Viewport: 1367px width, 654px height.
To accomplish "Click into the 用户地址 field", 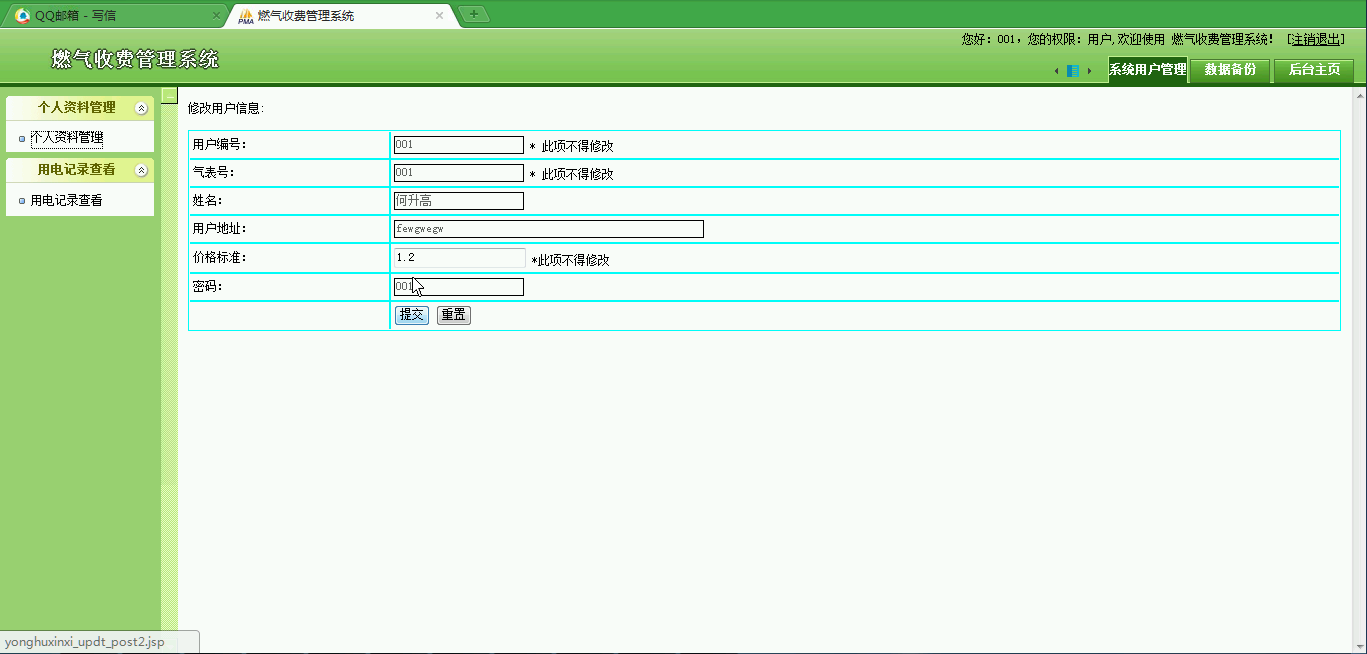I will pyautogui.click(x=548, y=229).
